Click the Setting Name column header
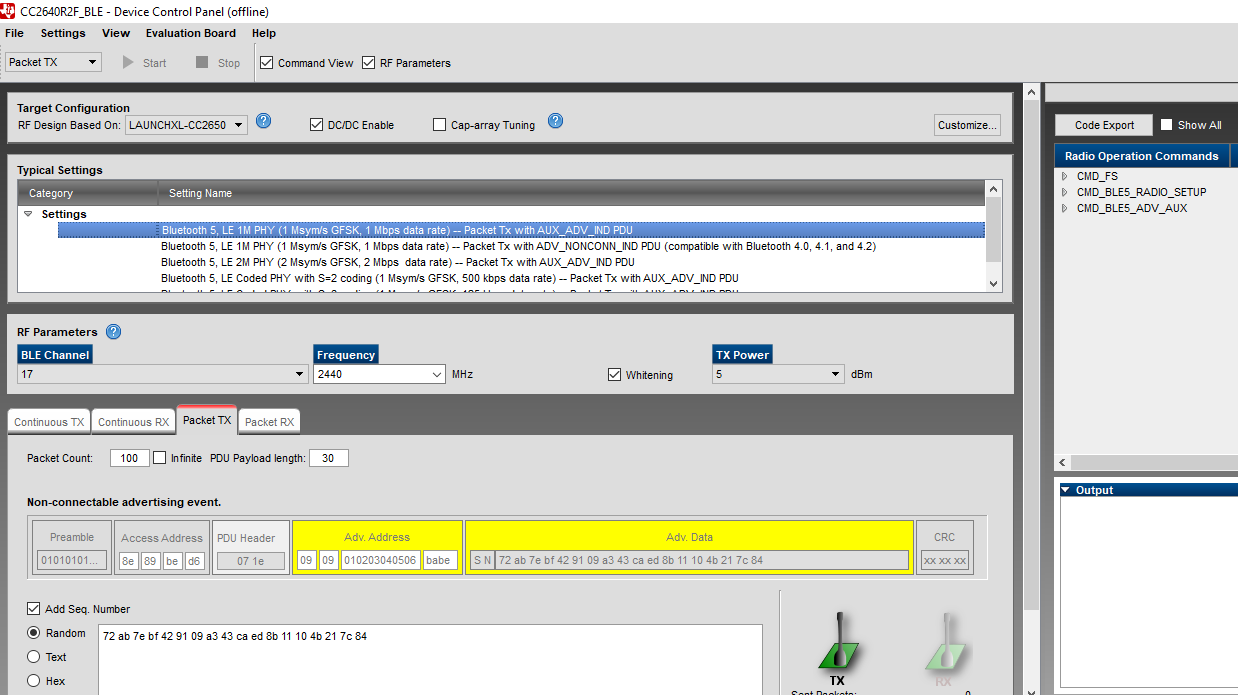Screen dimensions: 1238x695 [571, 193]
